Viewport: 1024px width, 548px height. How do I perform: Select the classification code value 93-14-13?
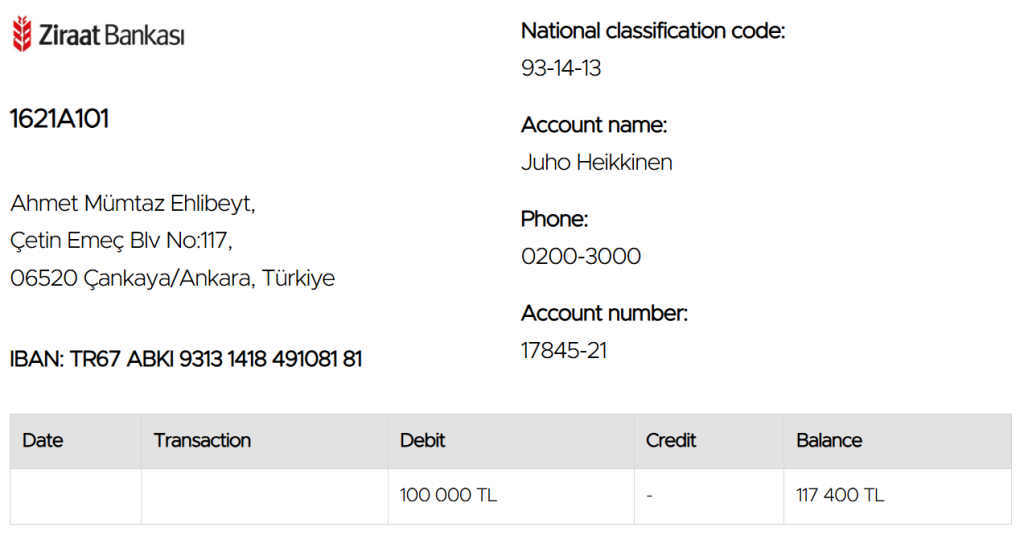tap(561, 68)
